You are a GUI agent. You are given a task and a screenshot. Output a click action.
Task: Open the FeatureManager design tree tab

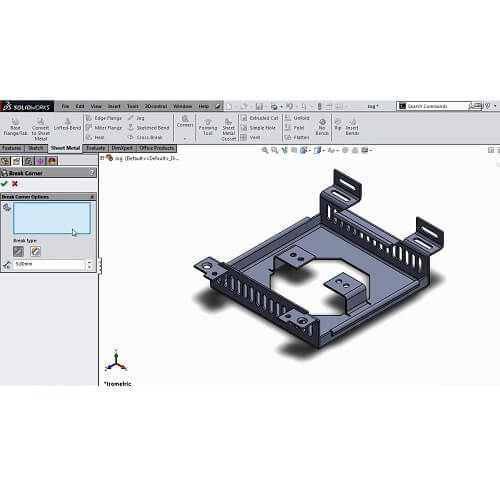[x=5, y=161]
